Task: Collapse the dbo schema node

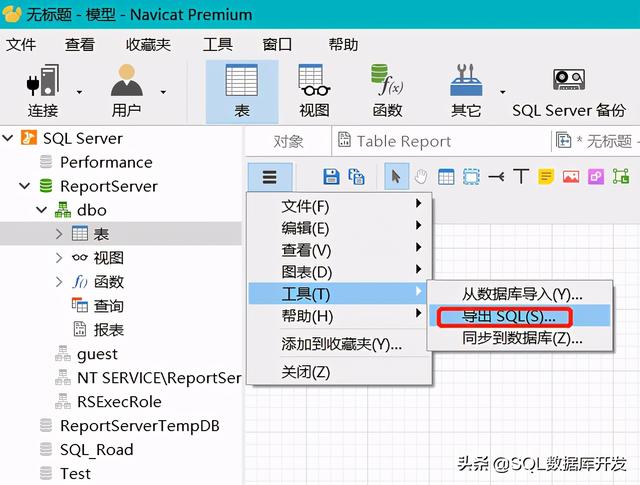Action: point(42,210)
